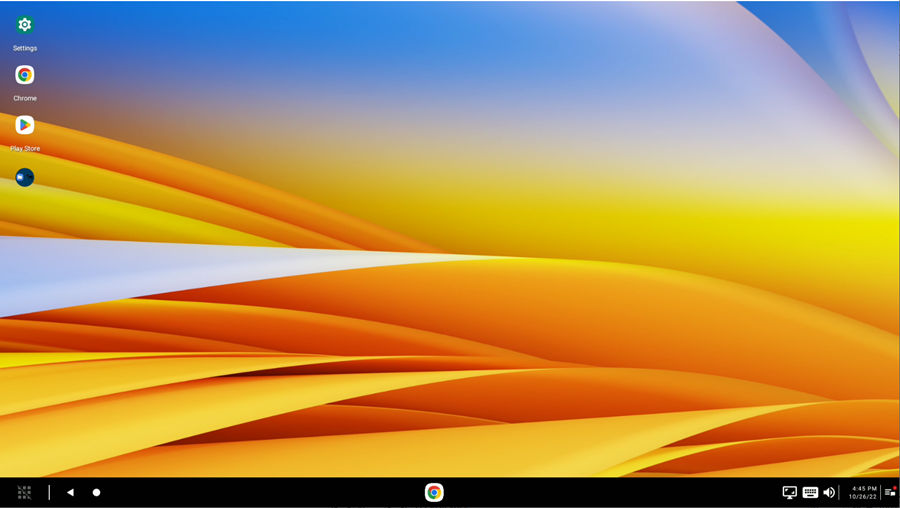Open volume control speaker icon
The image size is (900, 508).
tap(829, 493)
